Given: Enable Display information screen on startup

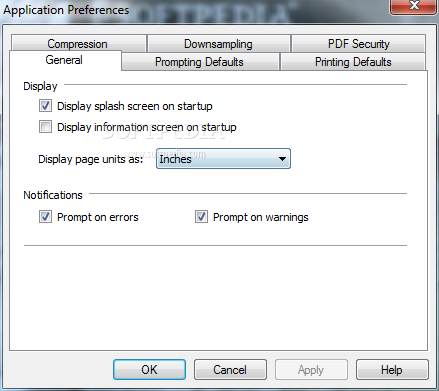Looking at the screenshot, I should click(45, 127).
